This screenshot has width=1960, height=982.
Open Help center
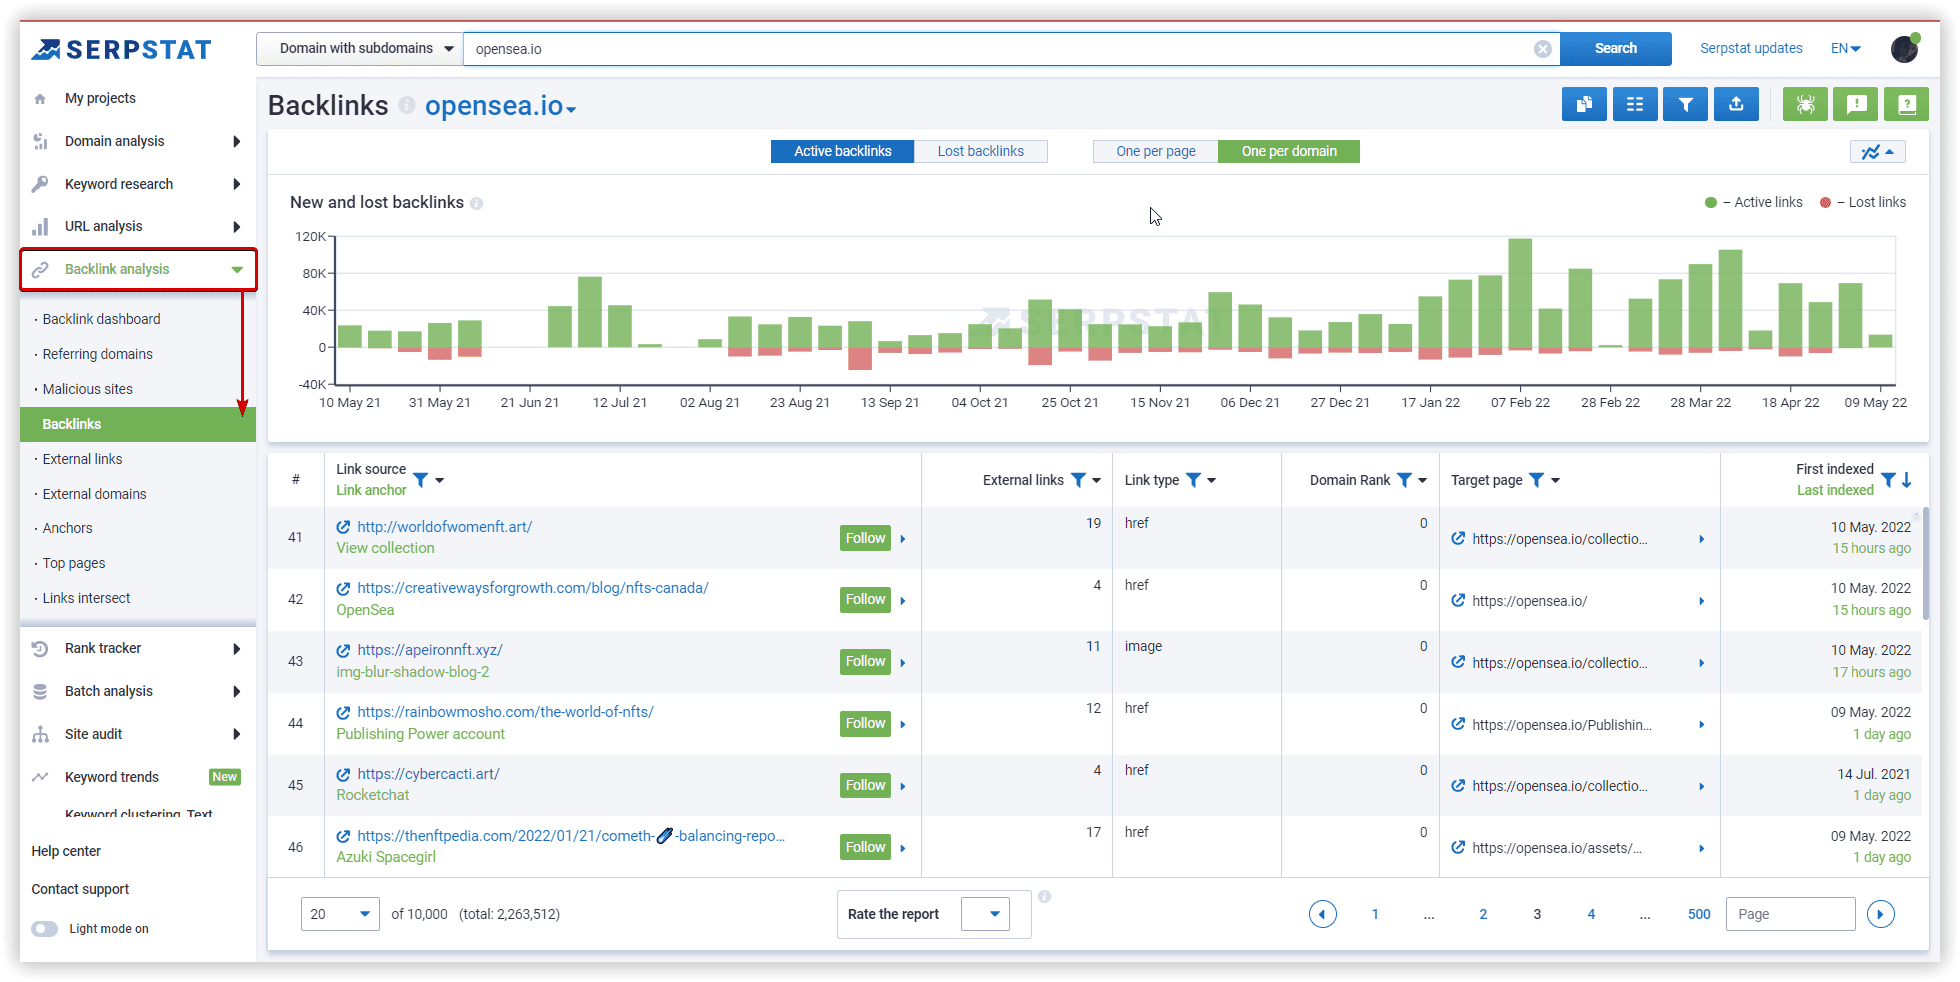pos(66,851)
